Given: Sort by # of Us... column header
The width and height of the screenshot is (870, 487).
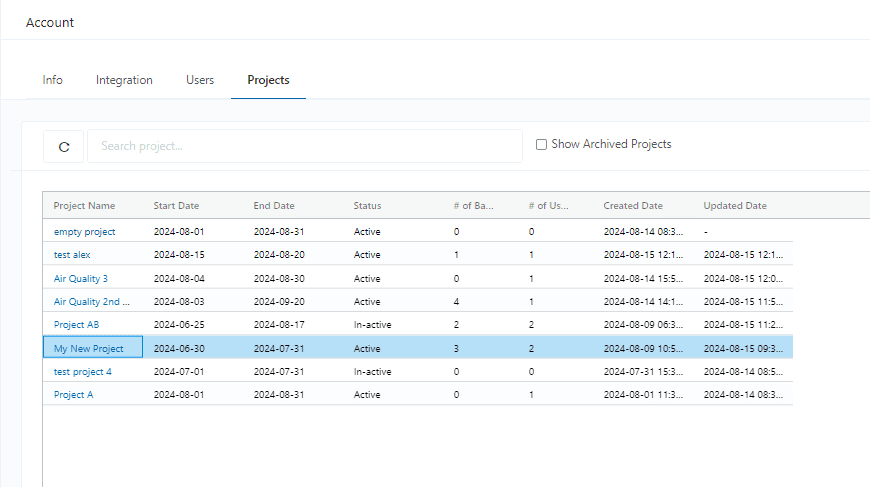Looking at the screenshot, I should pos(548,206).
